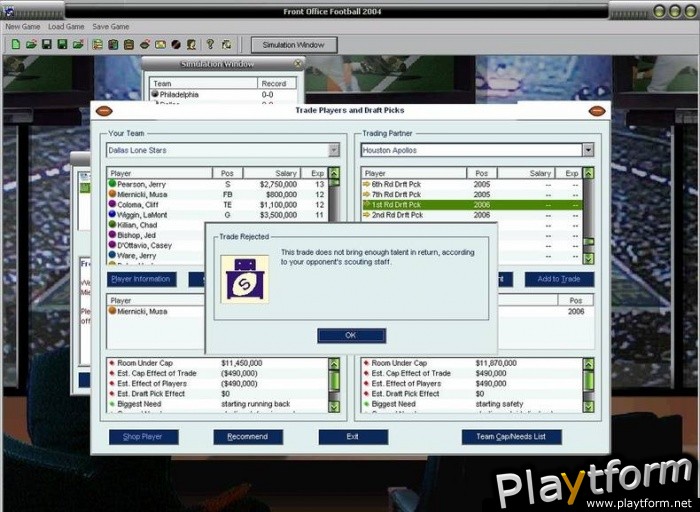Click scrollbar thumb of Your Team cap list
Viewport: 700px width, 512px height.
pos(334,381)
